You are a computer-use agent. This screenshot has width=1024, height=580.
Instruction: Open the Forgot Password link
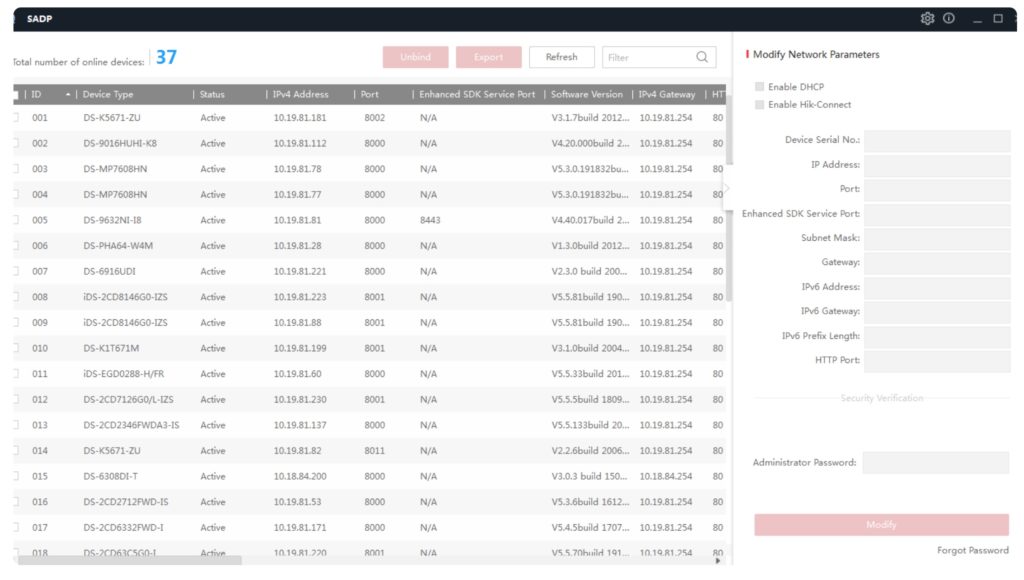coord(971,549)
